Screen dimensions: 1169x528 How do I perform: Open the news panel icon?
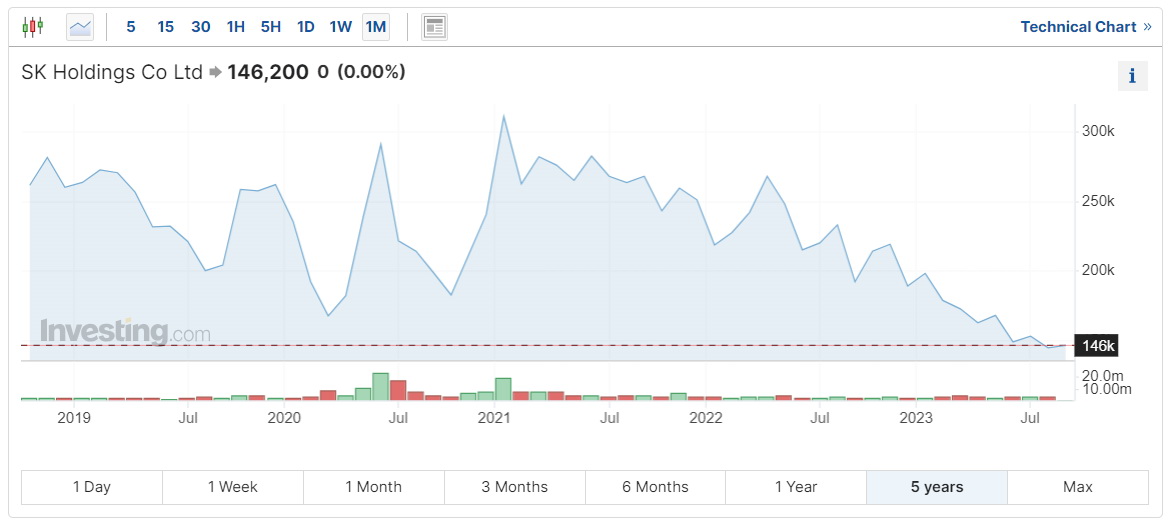coord(434,28)
